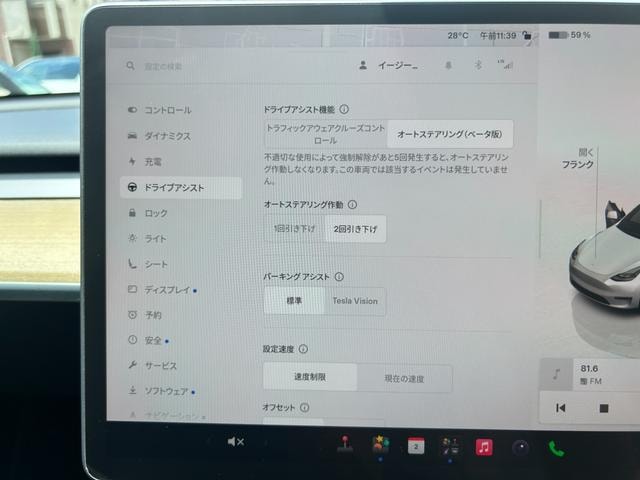Stop the radio playback
Screen dimensions: 640x480
[604, 408]
